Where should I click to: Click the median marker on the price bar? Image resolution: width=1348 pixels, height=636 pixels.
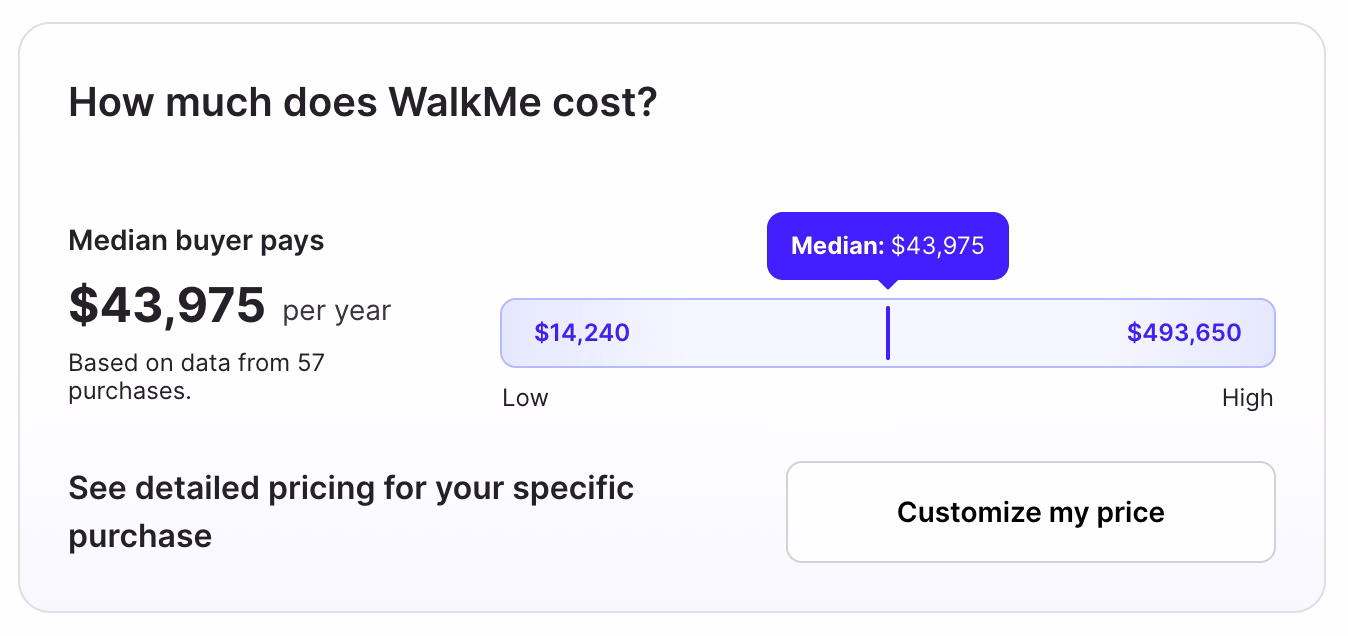coord(887,332)
